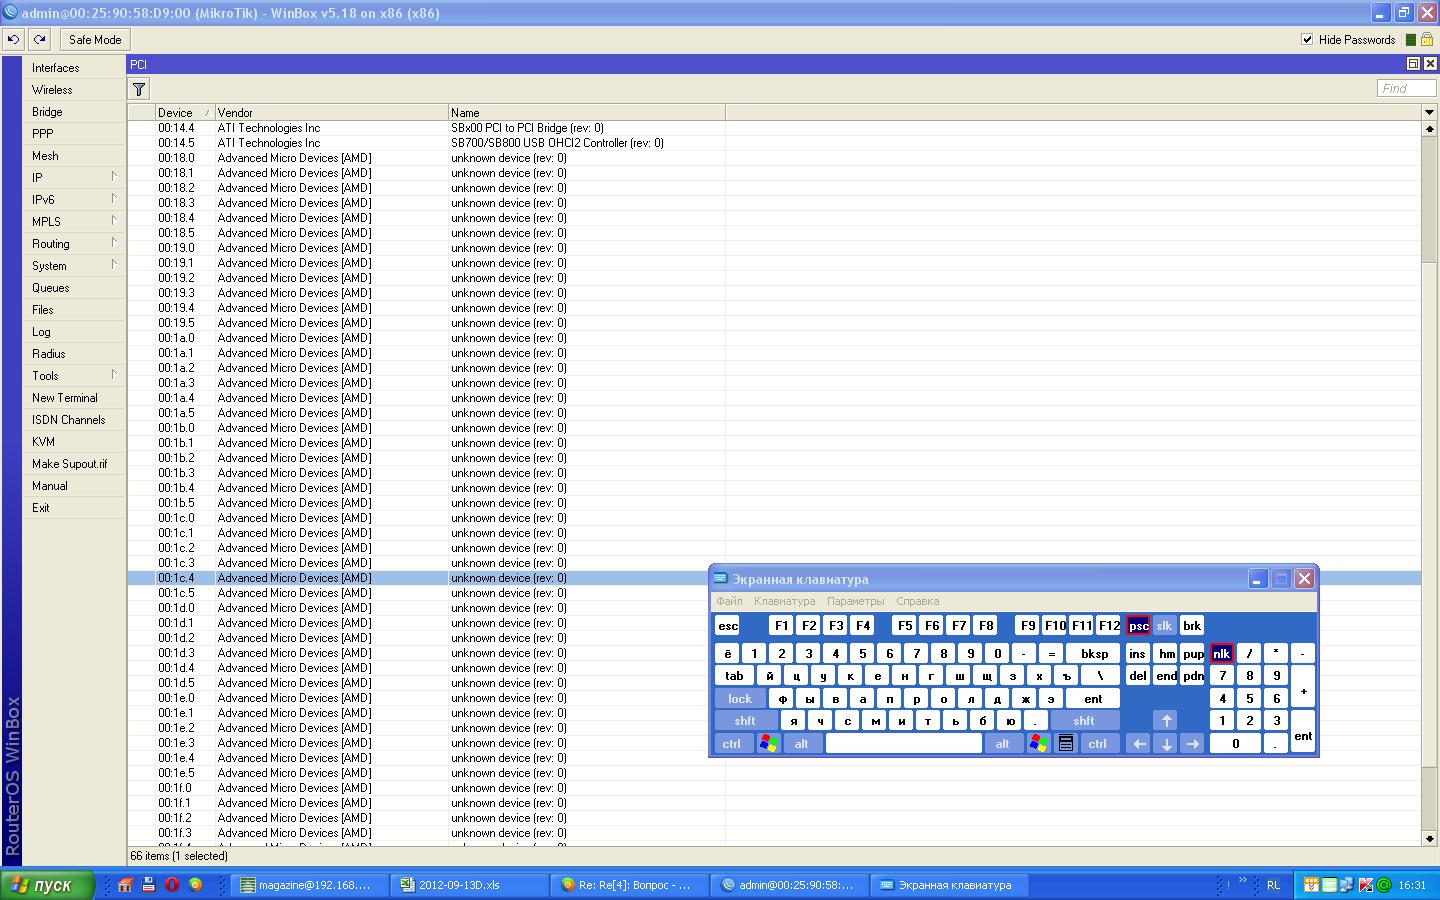Expand the IP submenu
This screenshot has width=1440, height=900.
coord(74,178)
